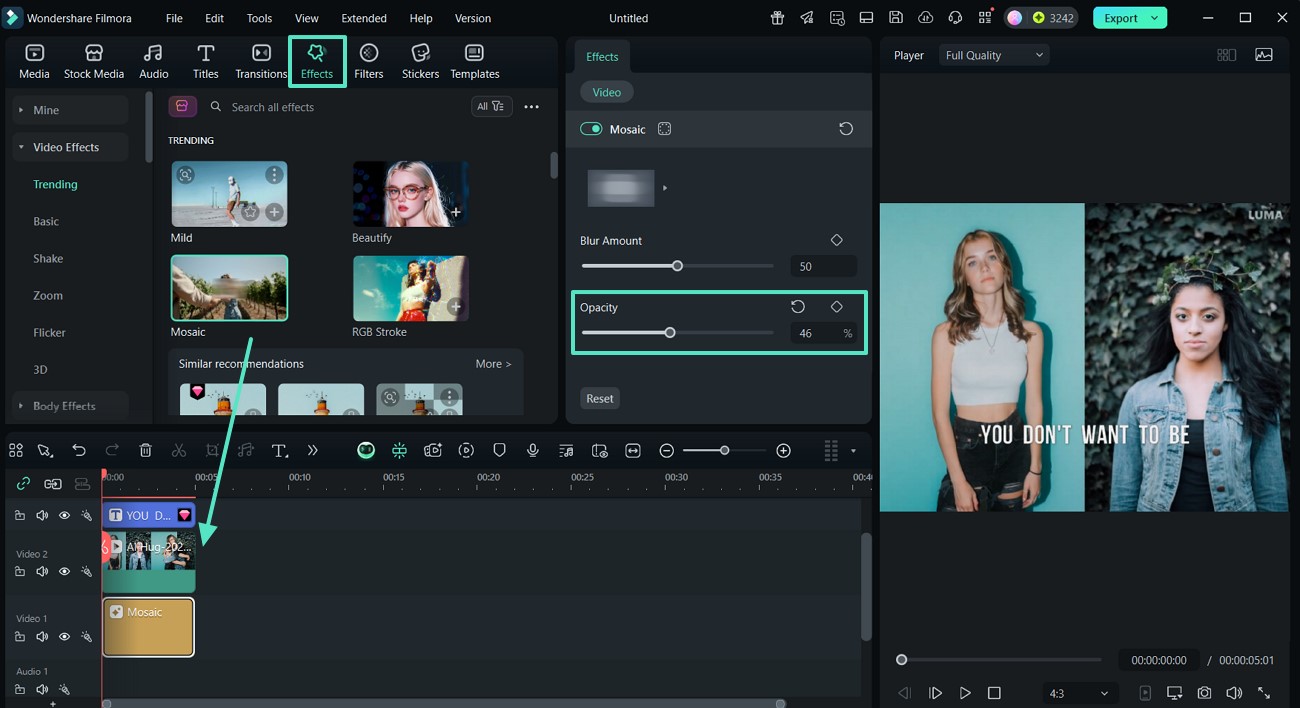
Task: Click the Undo arrow in timeline toolbar
Action: 79,451
